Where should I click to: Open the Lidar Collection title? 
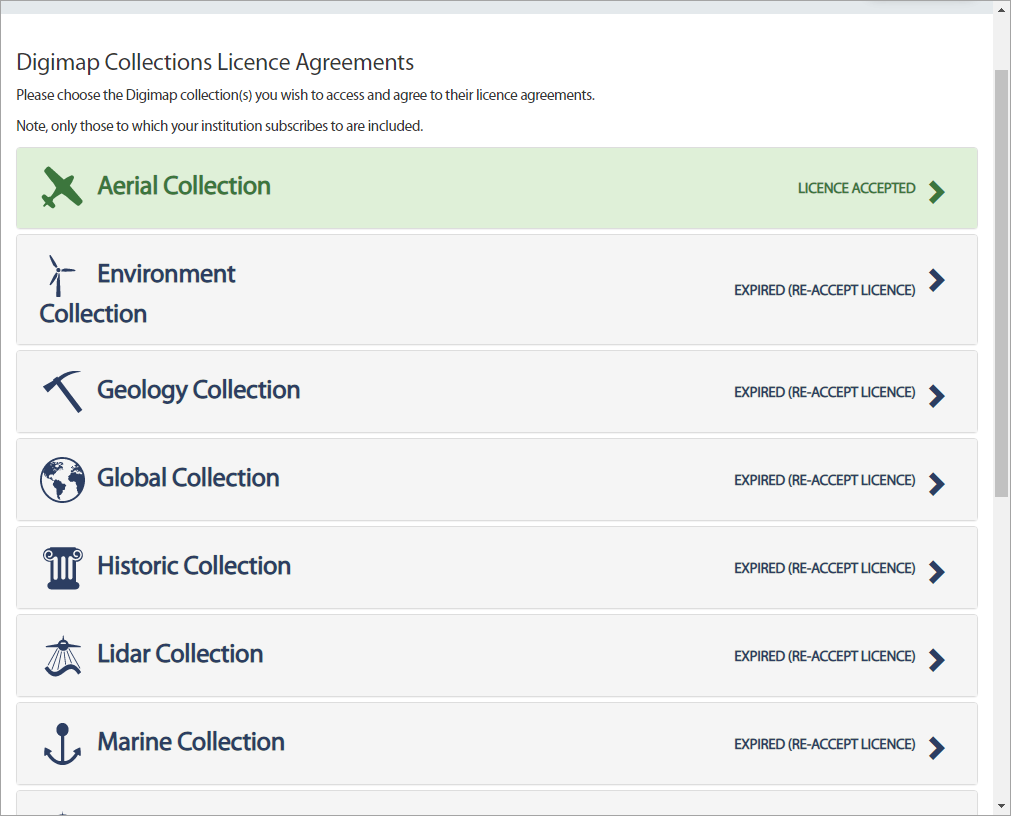tap(180, 654)
